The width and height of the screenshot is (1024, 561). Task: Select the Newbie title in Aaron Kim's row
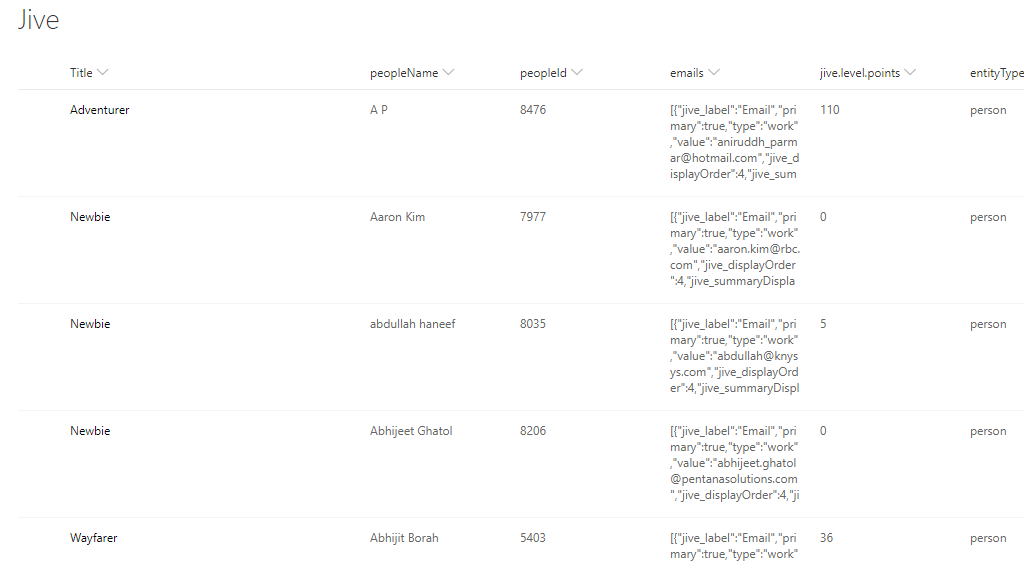tap(90, 217)
